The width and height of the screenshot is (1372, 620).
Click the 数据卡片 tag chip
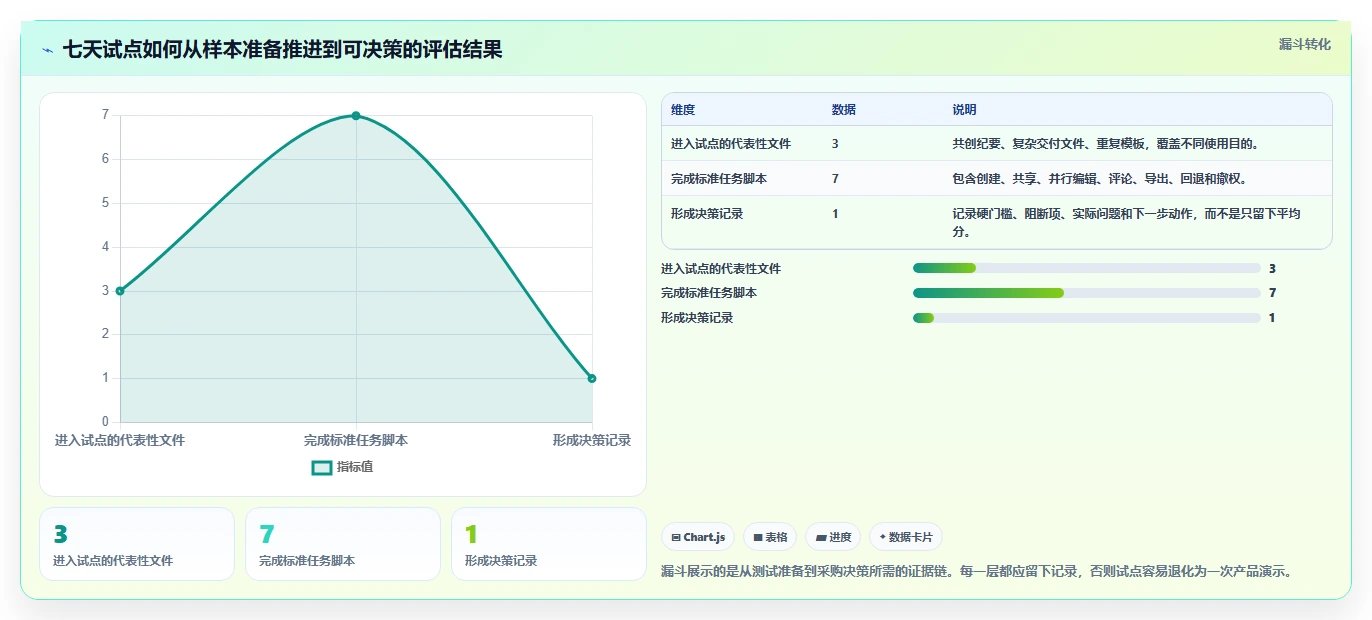[x=906, y=537]
